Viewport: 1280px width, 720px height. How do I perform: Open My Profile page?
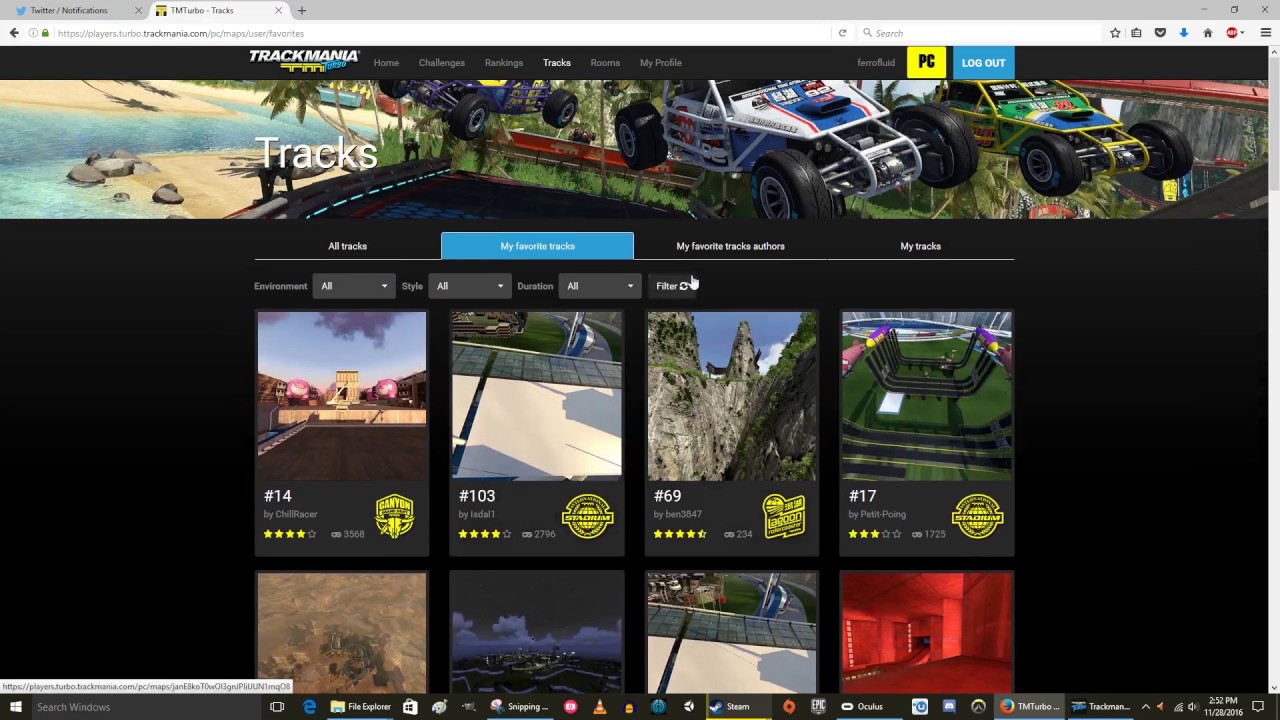661,63
